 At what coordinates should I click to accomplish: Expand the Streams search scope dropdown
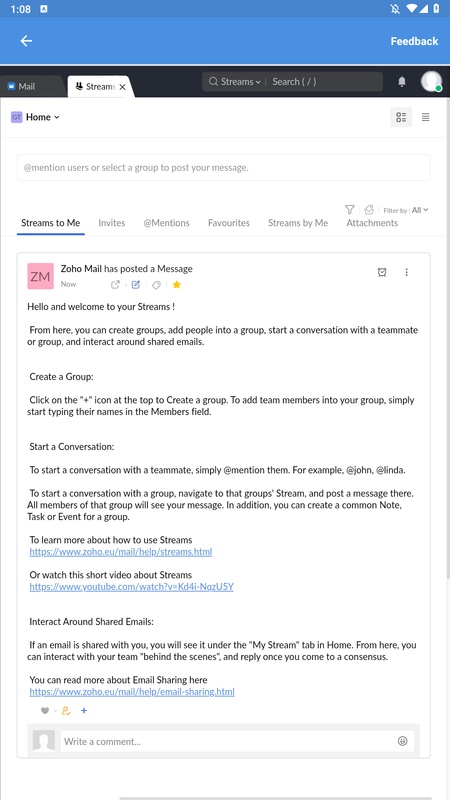(x=235, y=82)
